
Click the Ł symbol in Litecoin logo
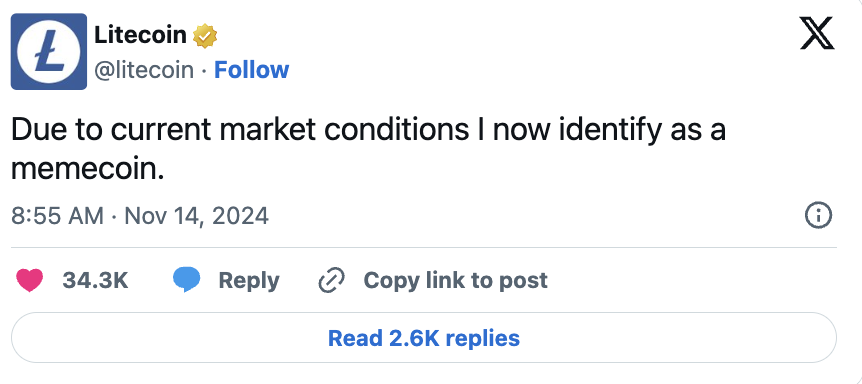[48, 53]
